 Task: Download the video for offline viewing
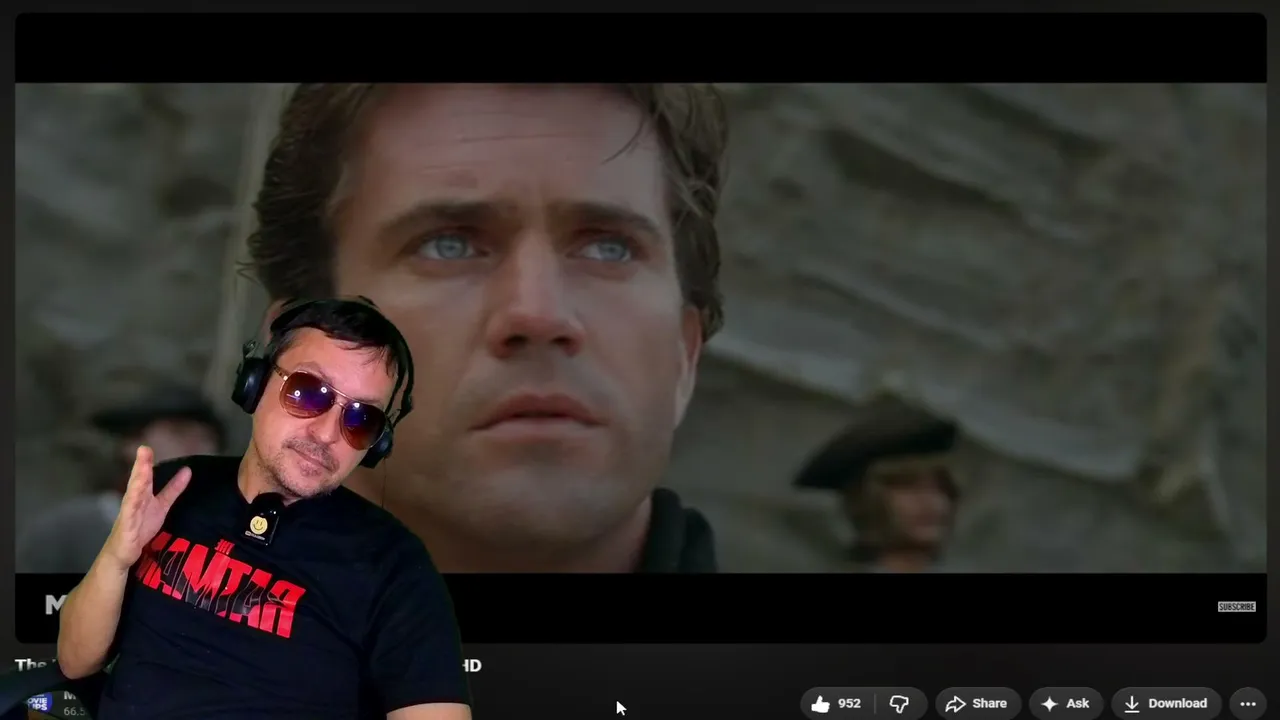tap(1166, 704)
